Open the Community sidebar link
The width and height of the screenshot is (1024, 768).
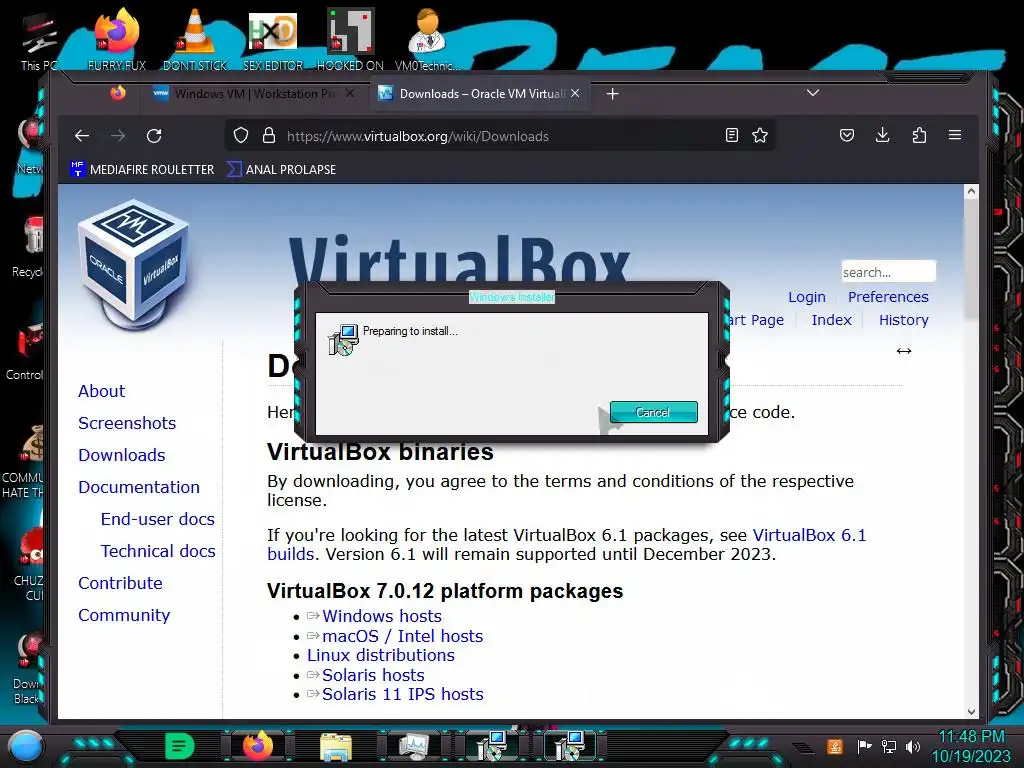point(124,615)
